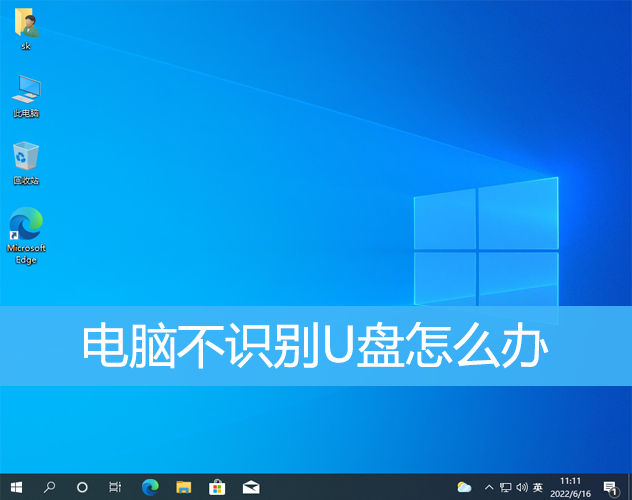Click the 电脑不识别U盘怎么办 banner text
The image size is (632, 500).
coord(316,346)
